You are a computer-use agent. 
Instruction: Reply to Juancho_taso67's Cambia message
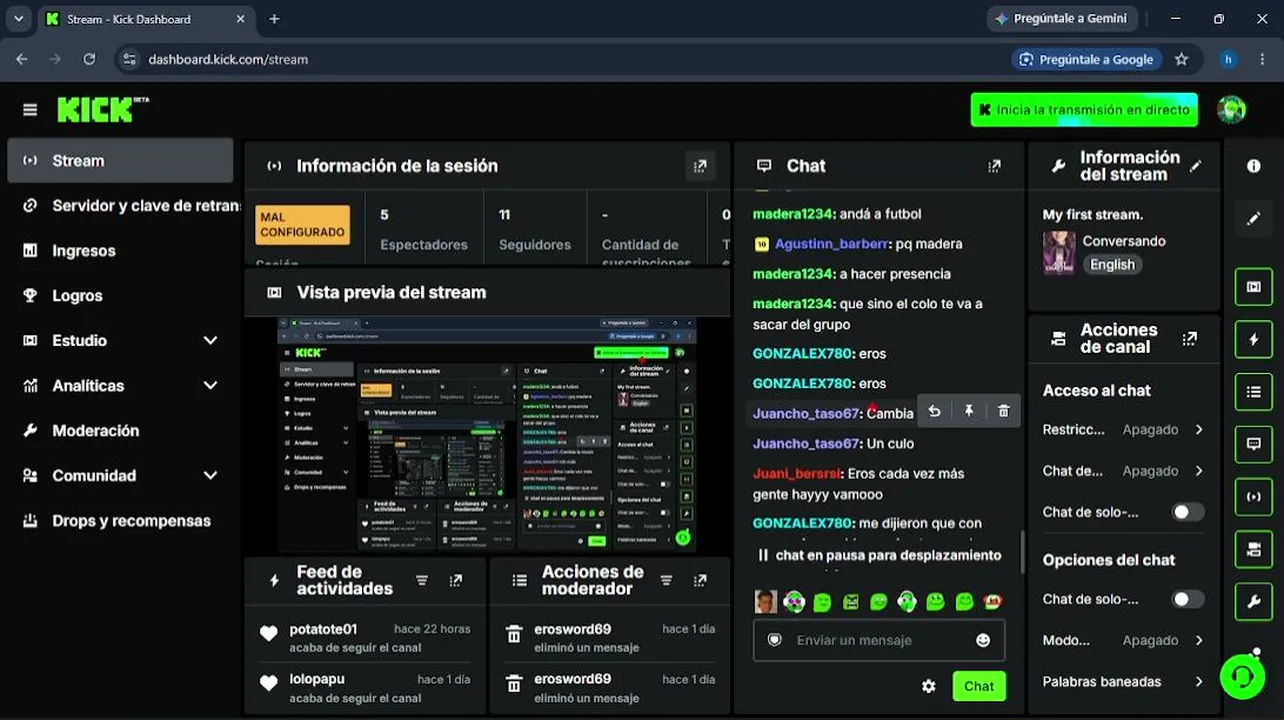(934, 411)
